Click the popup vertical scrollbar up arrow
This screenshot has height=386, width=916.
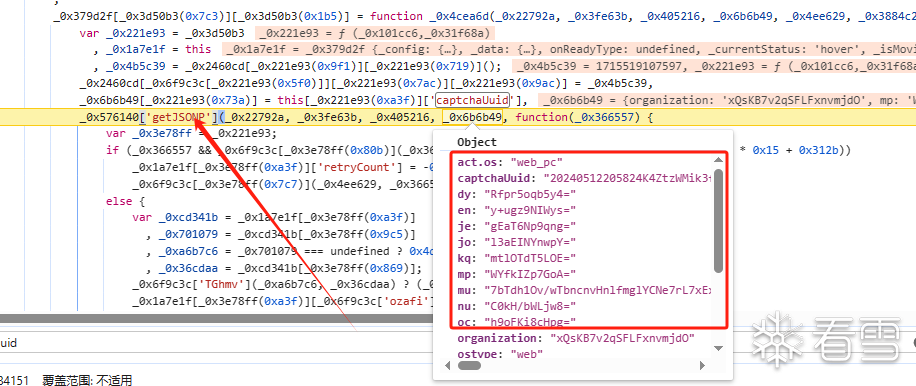pos(718,159)
